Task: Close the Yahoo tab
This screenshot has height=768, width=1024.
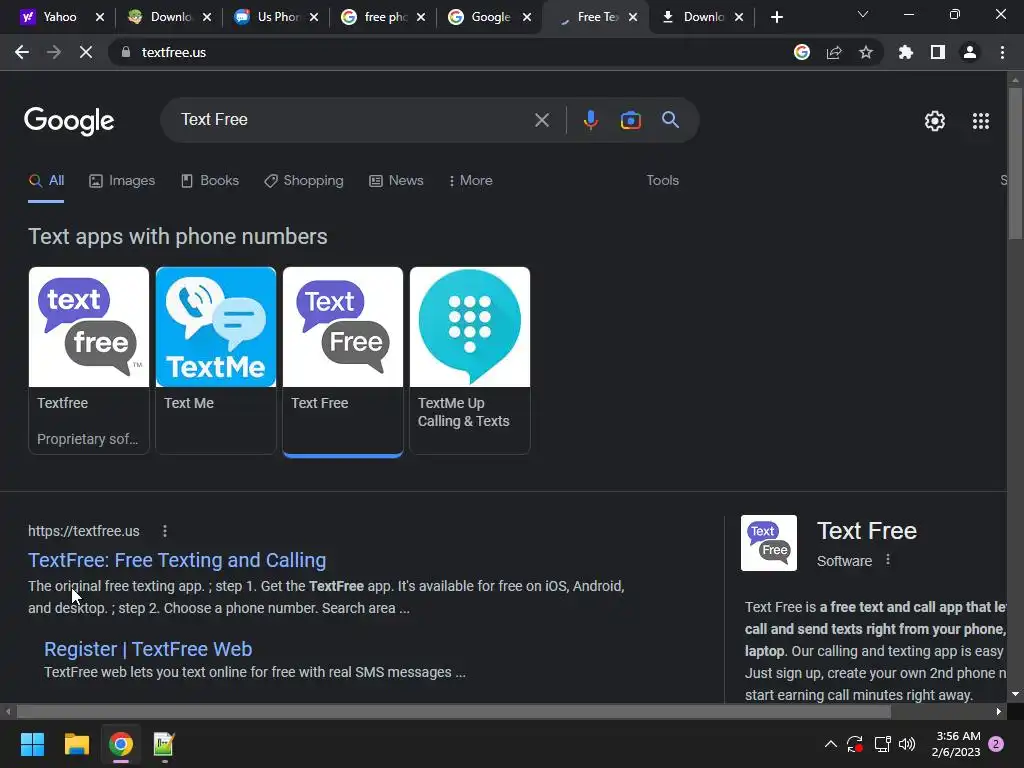Action: [100, 17]
